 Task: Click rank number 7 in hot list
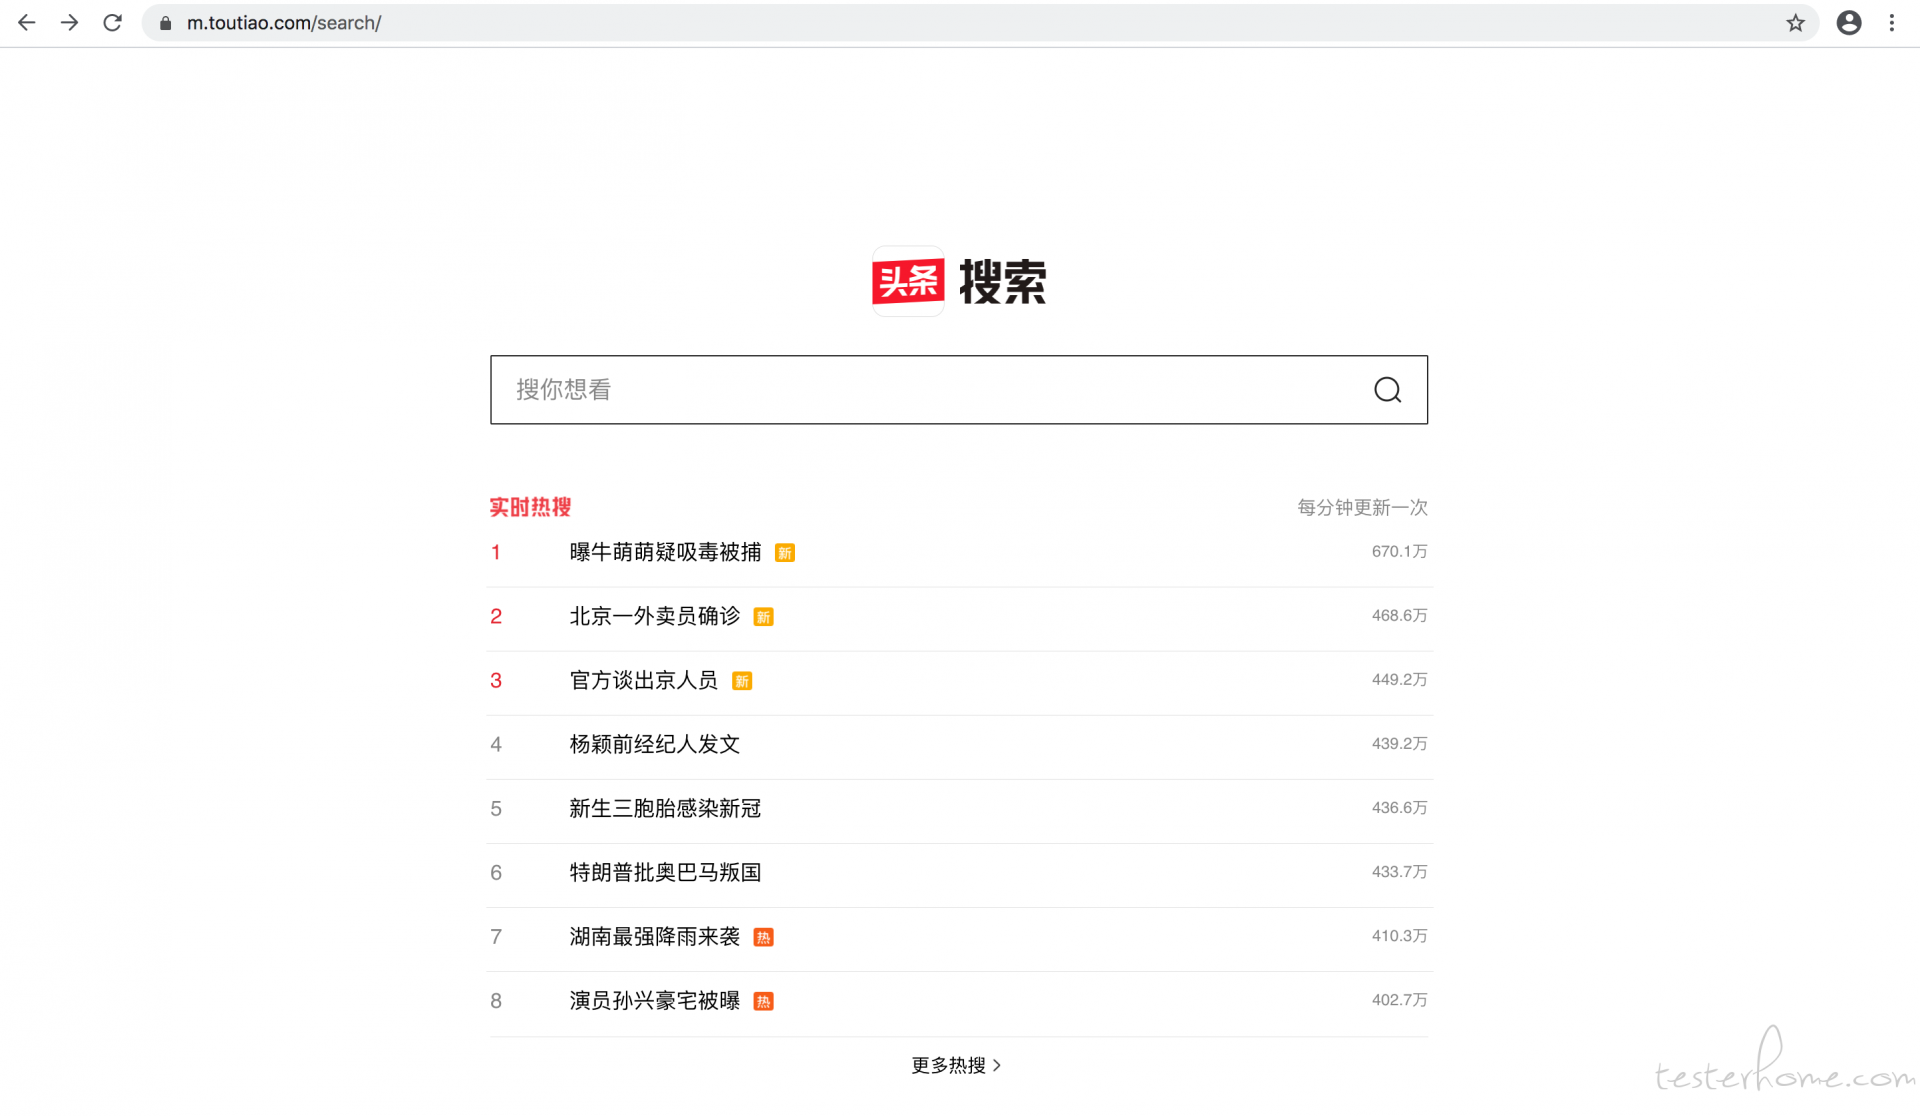point(495,936)
